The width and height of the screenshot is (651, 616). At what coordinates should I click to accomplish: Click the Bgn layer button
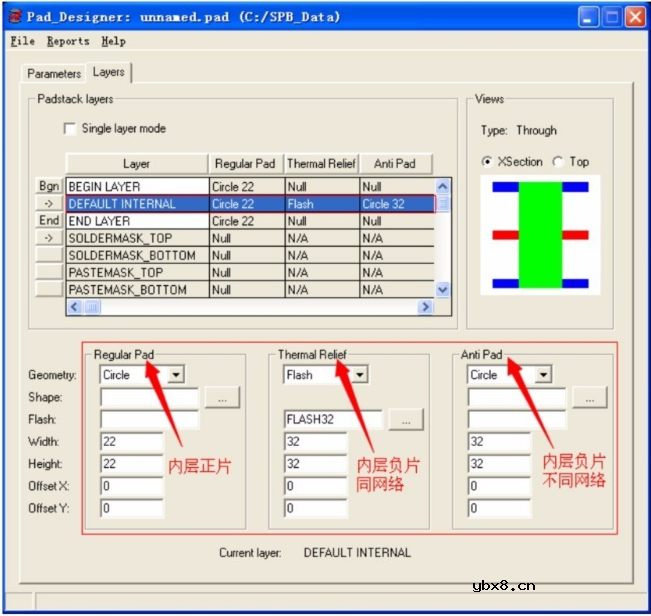point(49,187)
